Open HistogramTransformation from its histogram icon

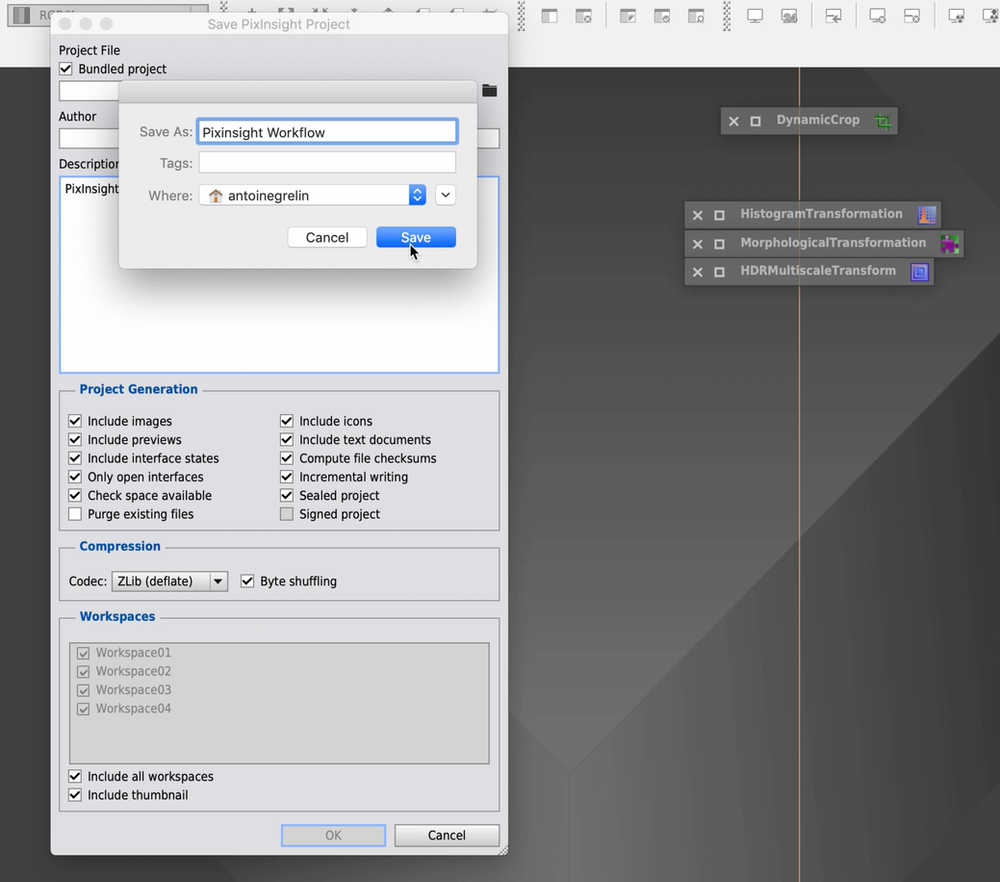click(926, 213)
